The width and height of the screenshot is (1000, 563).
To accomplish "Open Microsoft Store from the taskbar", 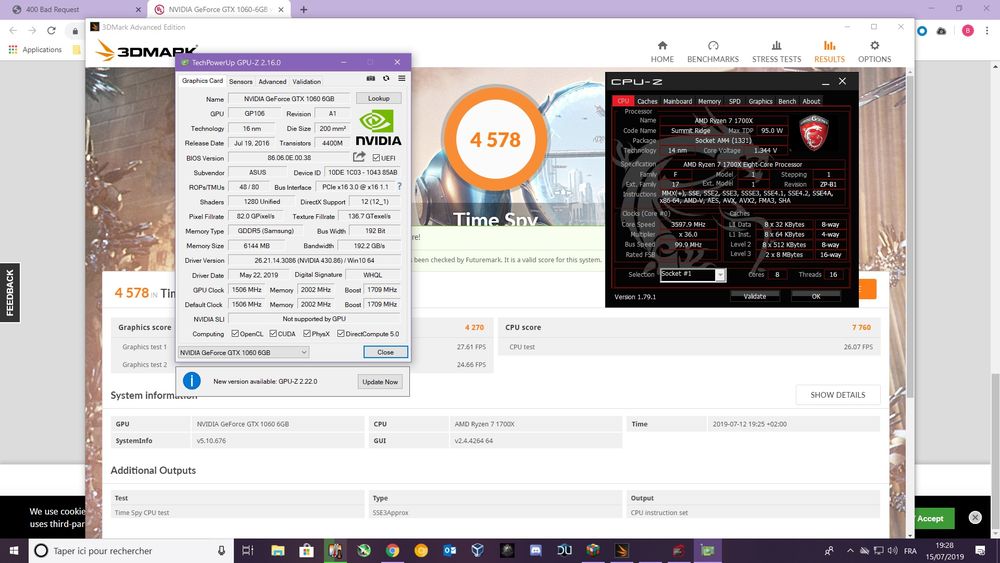I will pyautogui.click(x=307, y=550).
